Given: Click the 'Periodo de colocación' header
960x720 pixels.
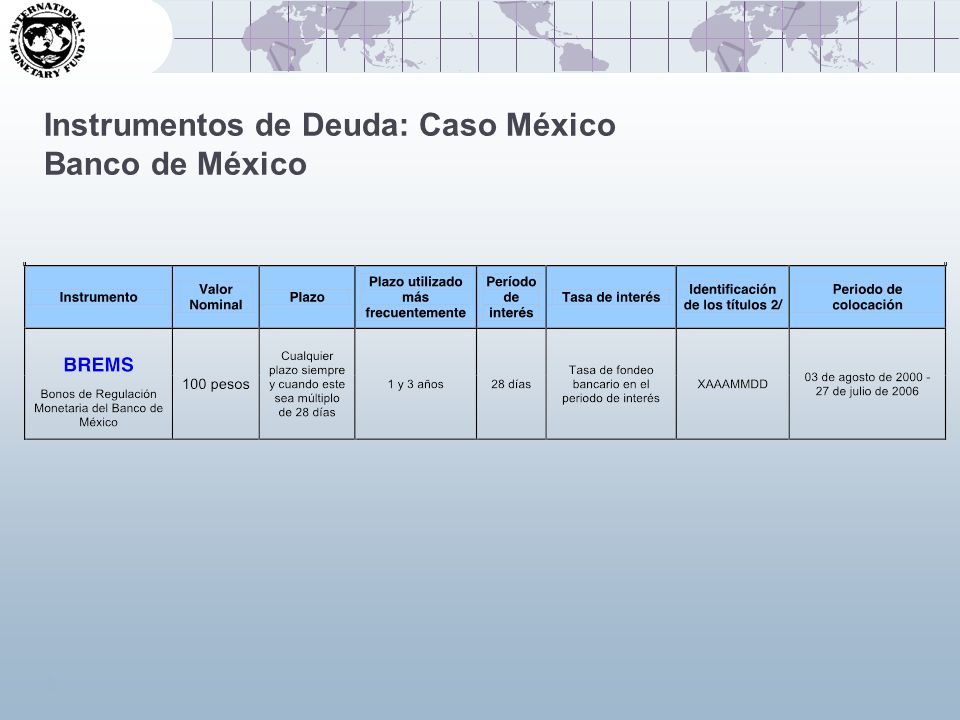Looking at the screenshot, I should [x=868, y=297].
